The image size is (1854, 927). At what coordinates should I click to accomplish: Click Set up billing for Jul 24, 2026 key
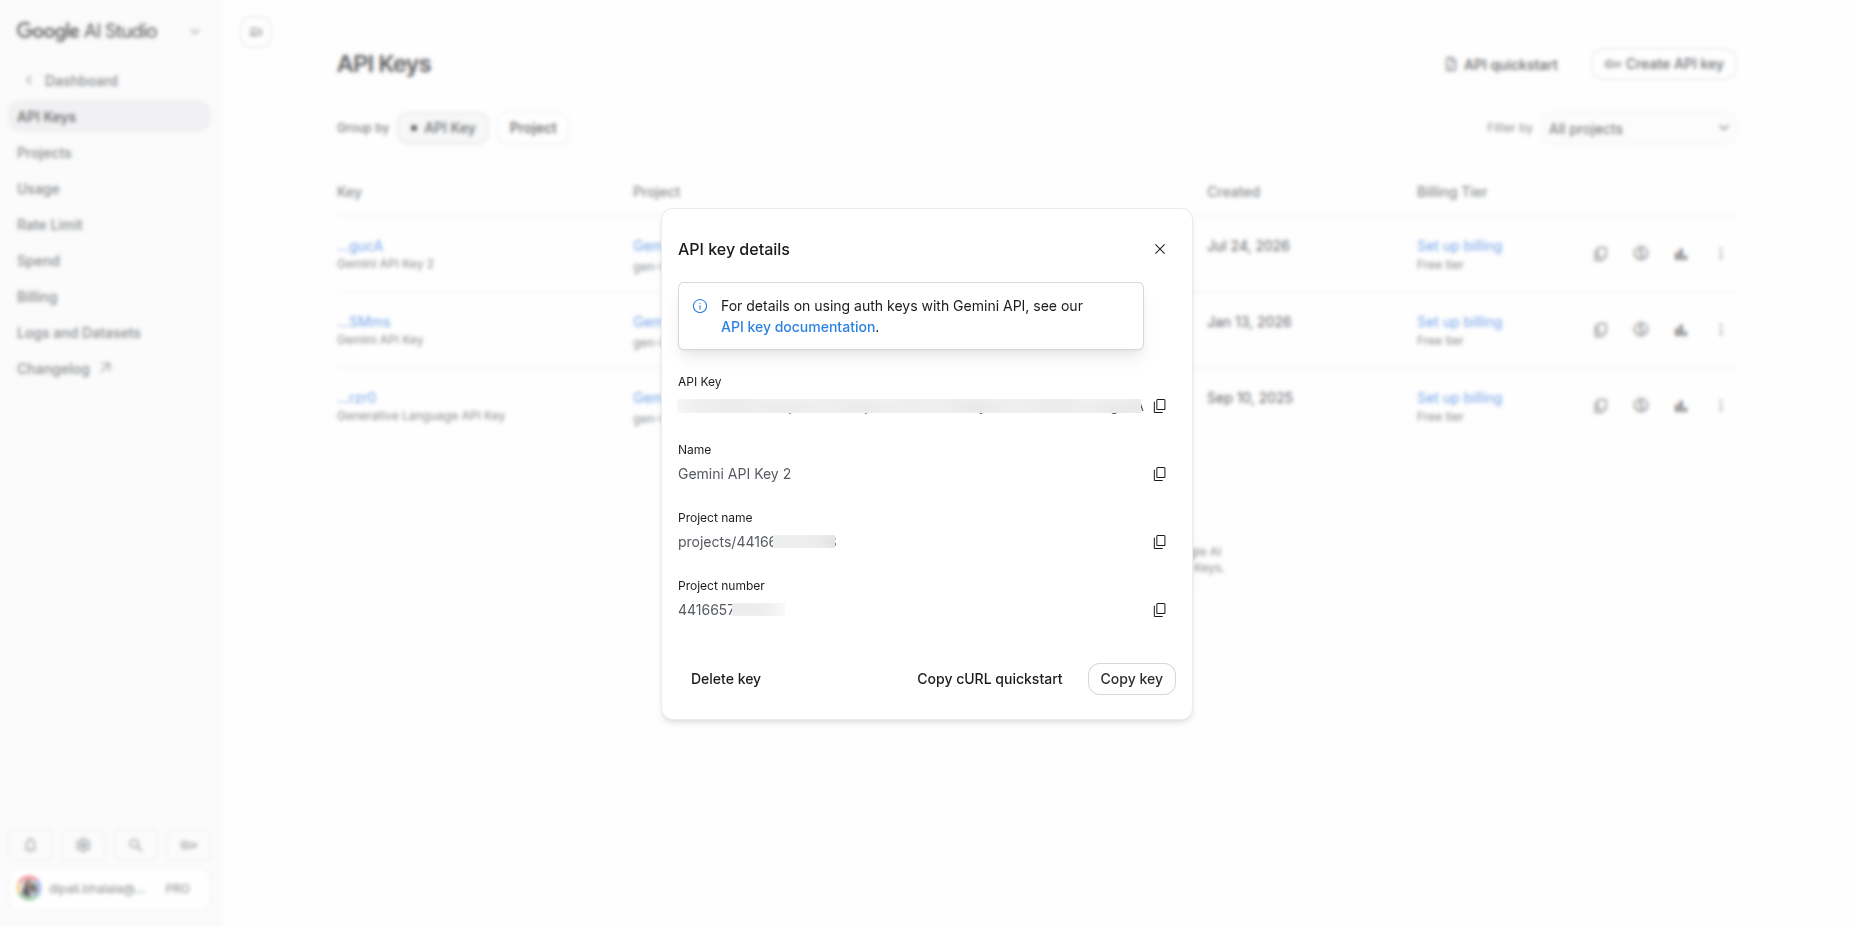click(x=1459, y=246)
